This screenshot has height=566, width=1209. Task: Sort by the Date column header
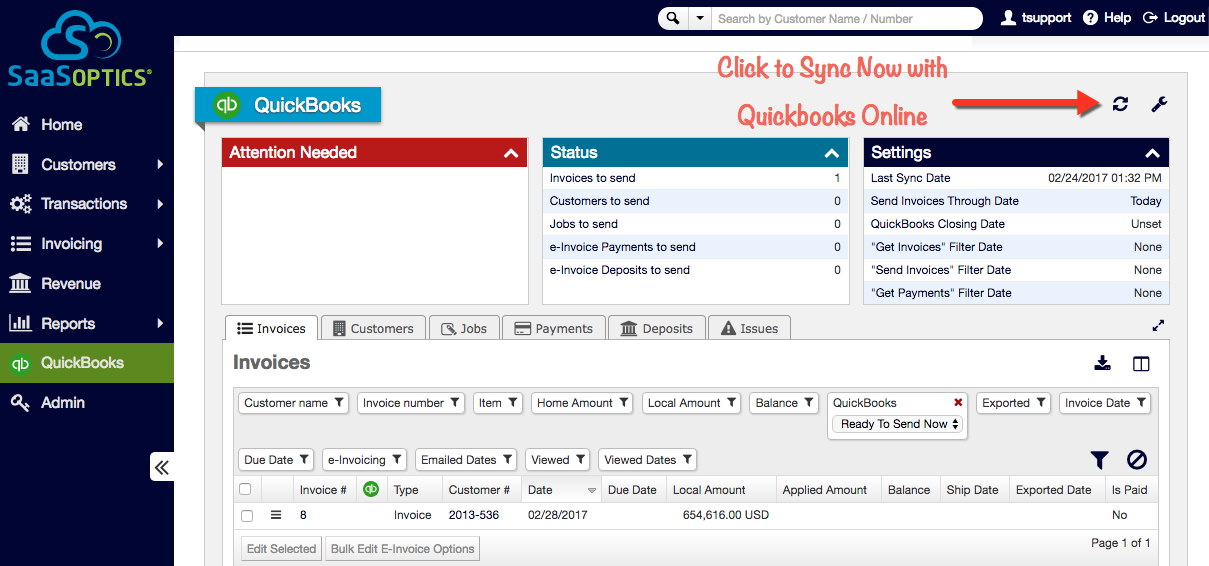[x=562, y=490]
